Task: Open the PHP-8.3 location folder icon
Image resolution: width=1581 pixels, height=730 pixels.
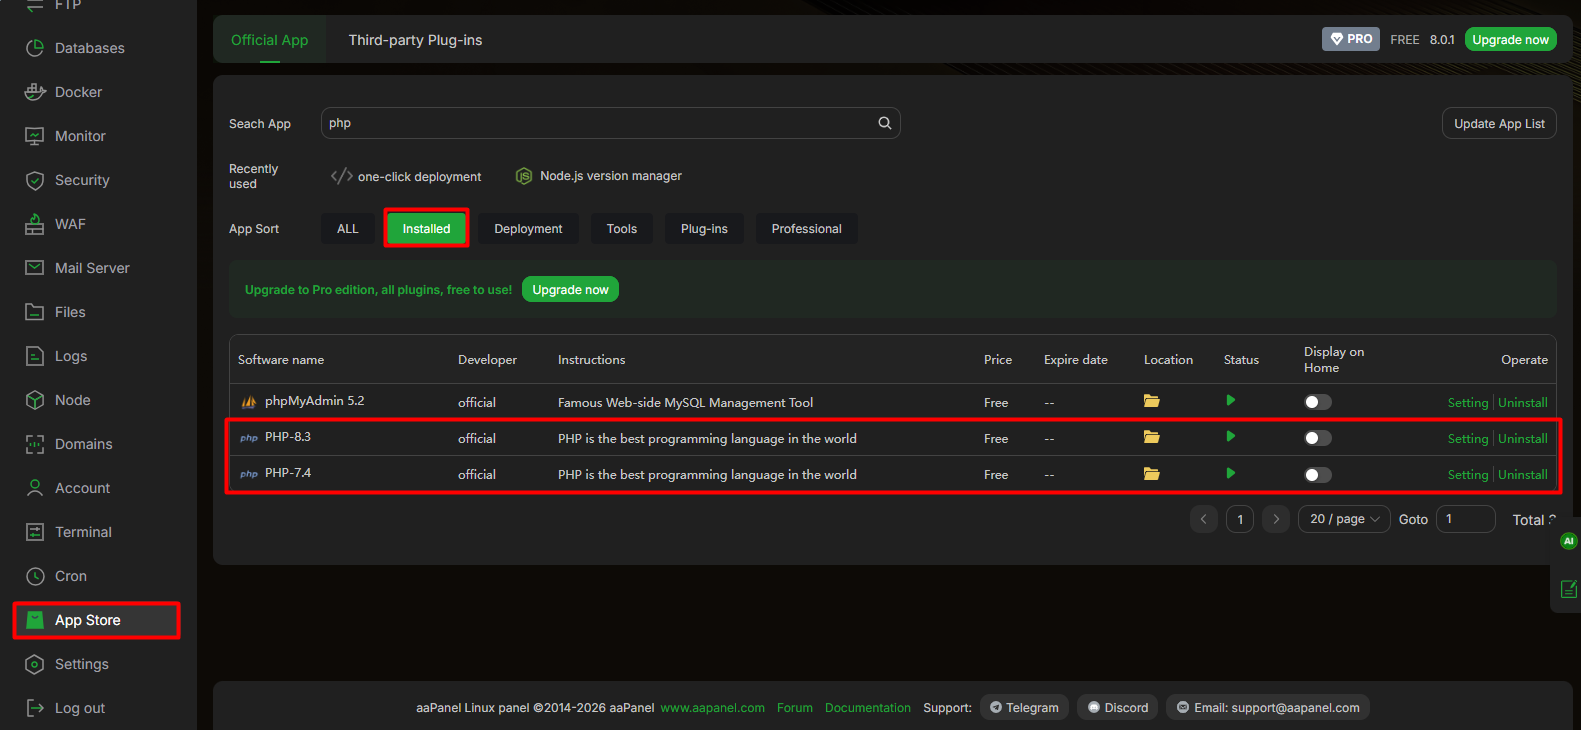Action: coord(1151,437)
